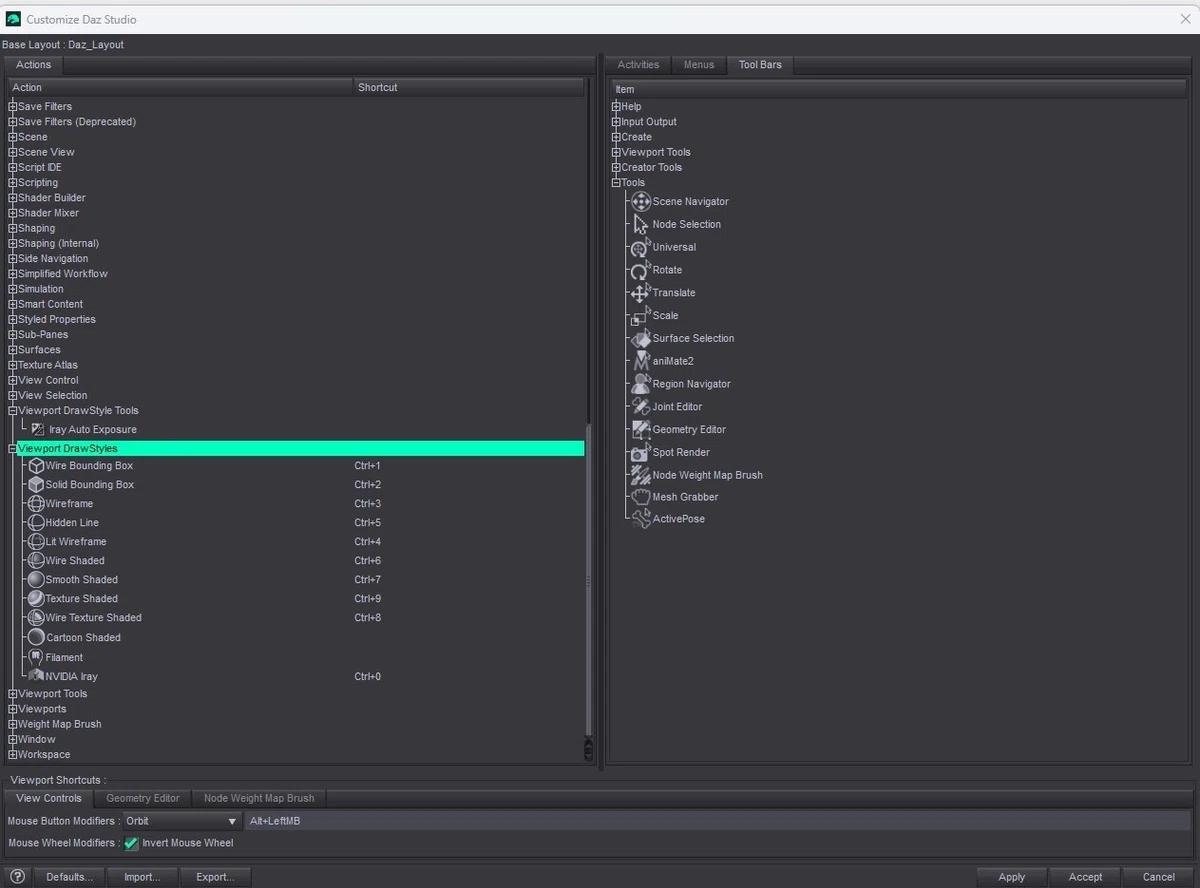Screen dimensions: 1200x888
Task: Expand the Creator Tools item
Action: coord(617,167)
